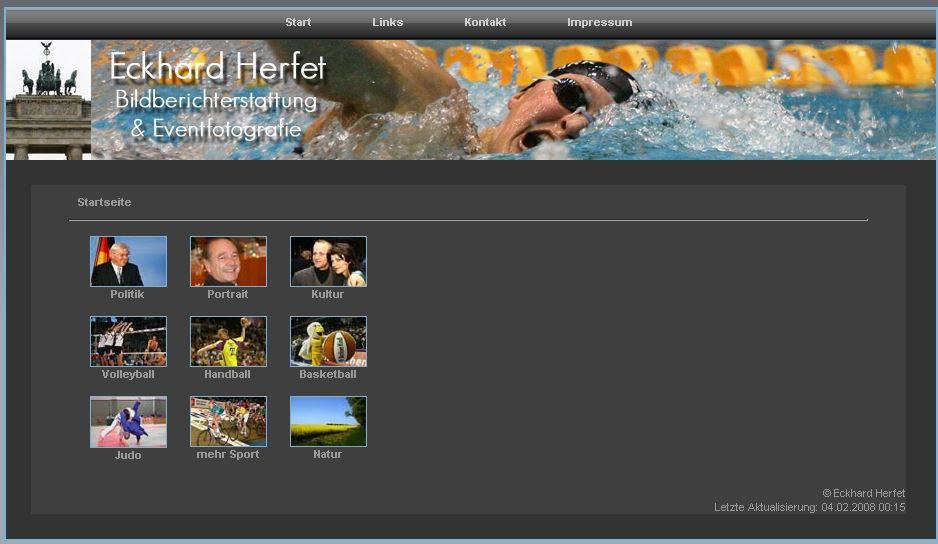Click the Handball player thumbnail
938x544 pixels.
(x=228, y=342)
